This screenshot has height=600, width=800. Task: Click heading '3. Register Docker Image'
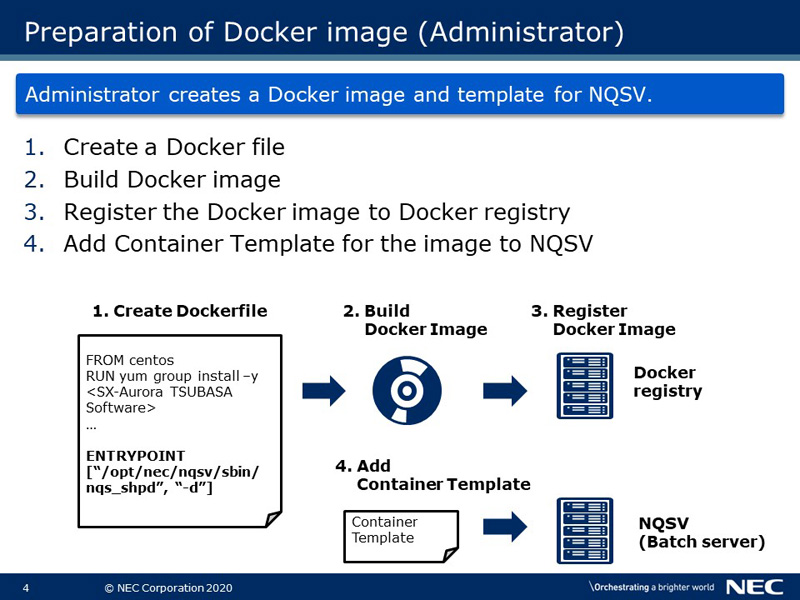pyautogui.click(x=603, y=320)
